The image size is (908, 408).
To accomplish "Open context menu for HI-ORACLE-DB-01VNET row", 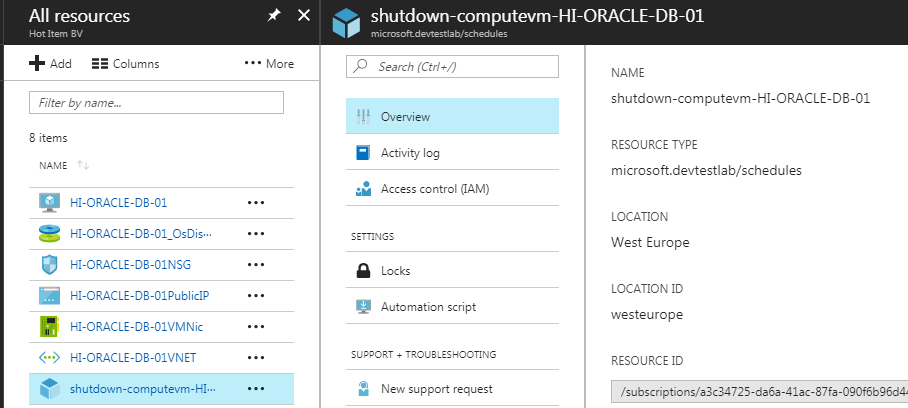I will pos(257,358).
